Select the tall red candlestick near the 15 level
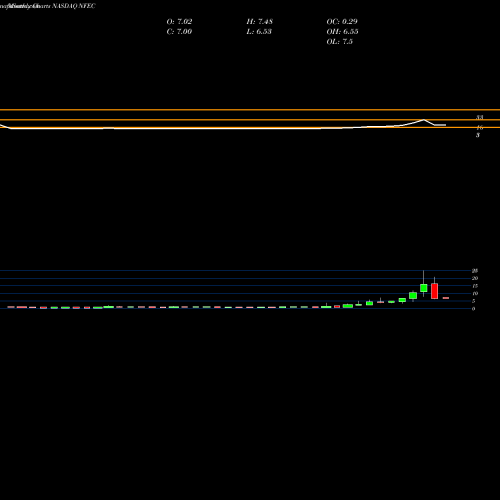The image size is (500, 500). [434, 291]
